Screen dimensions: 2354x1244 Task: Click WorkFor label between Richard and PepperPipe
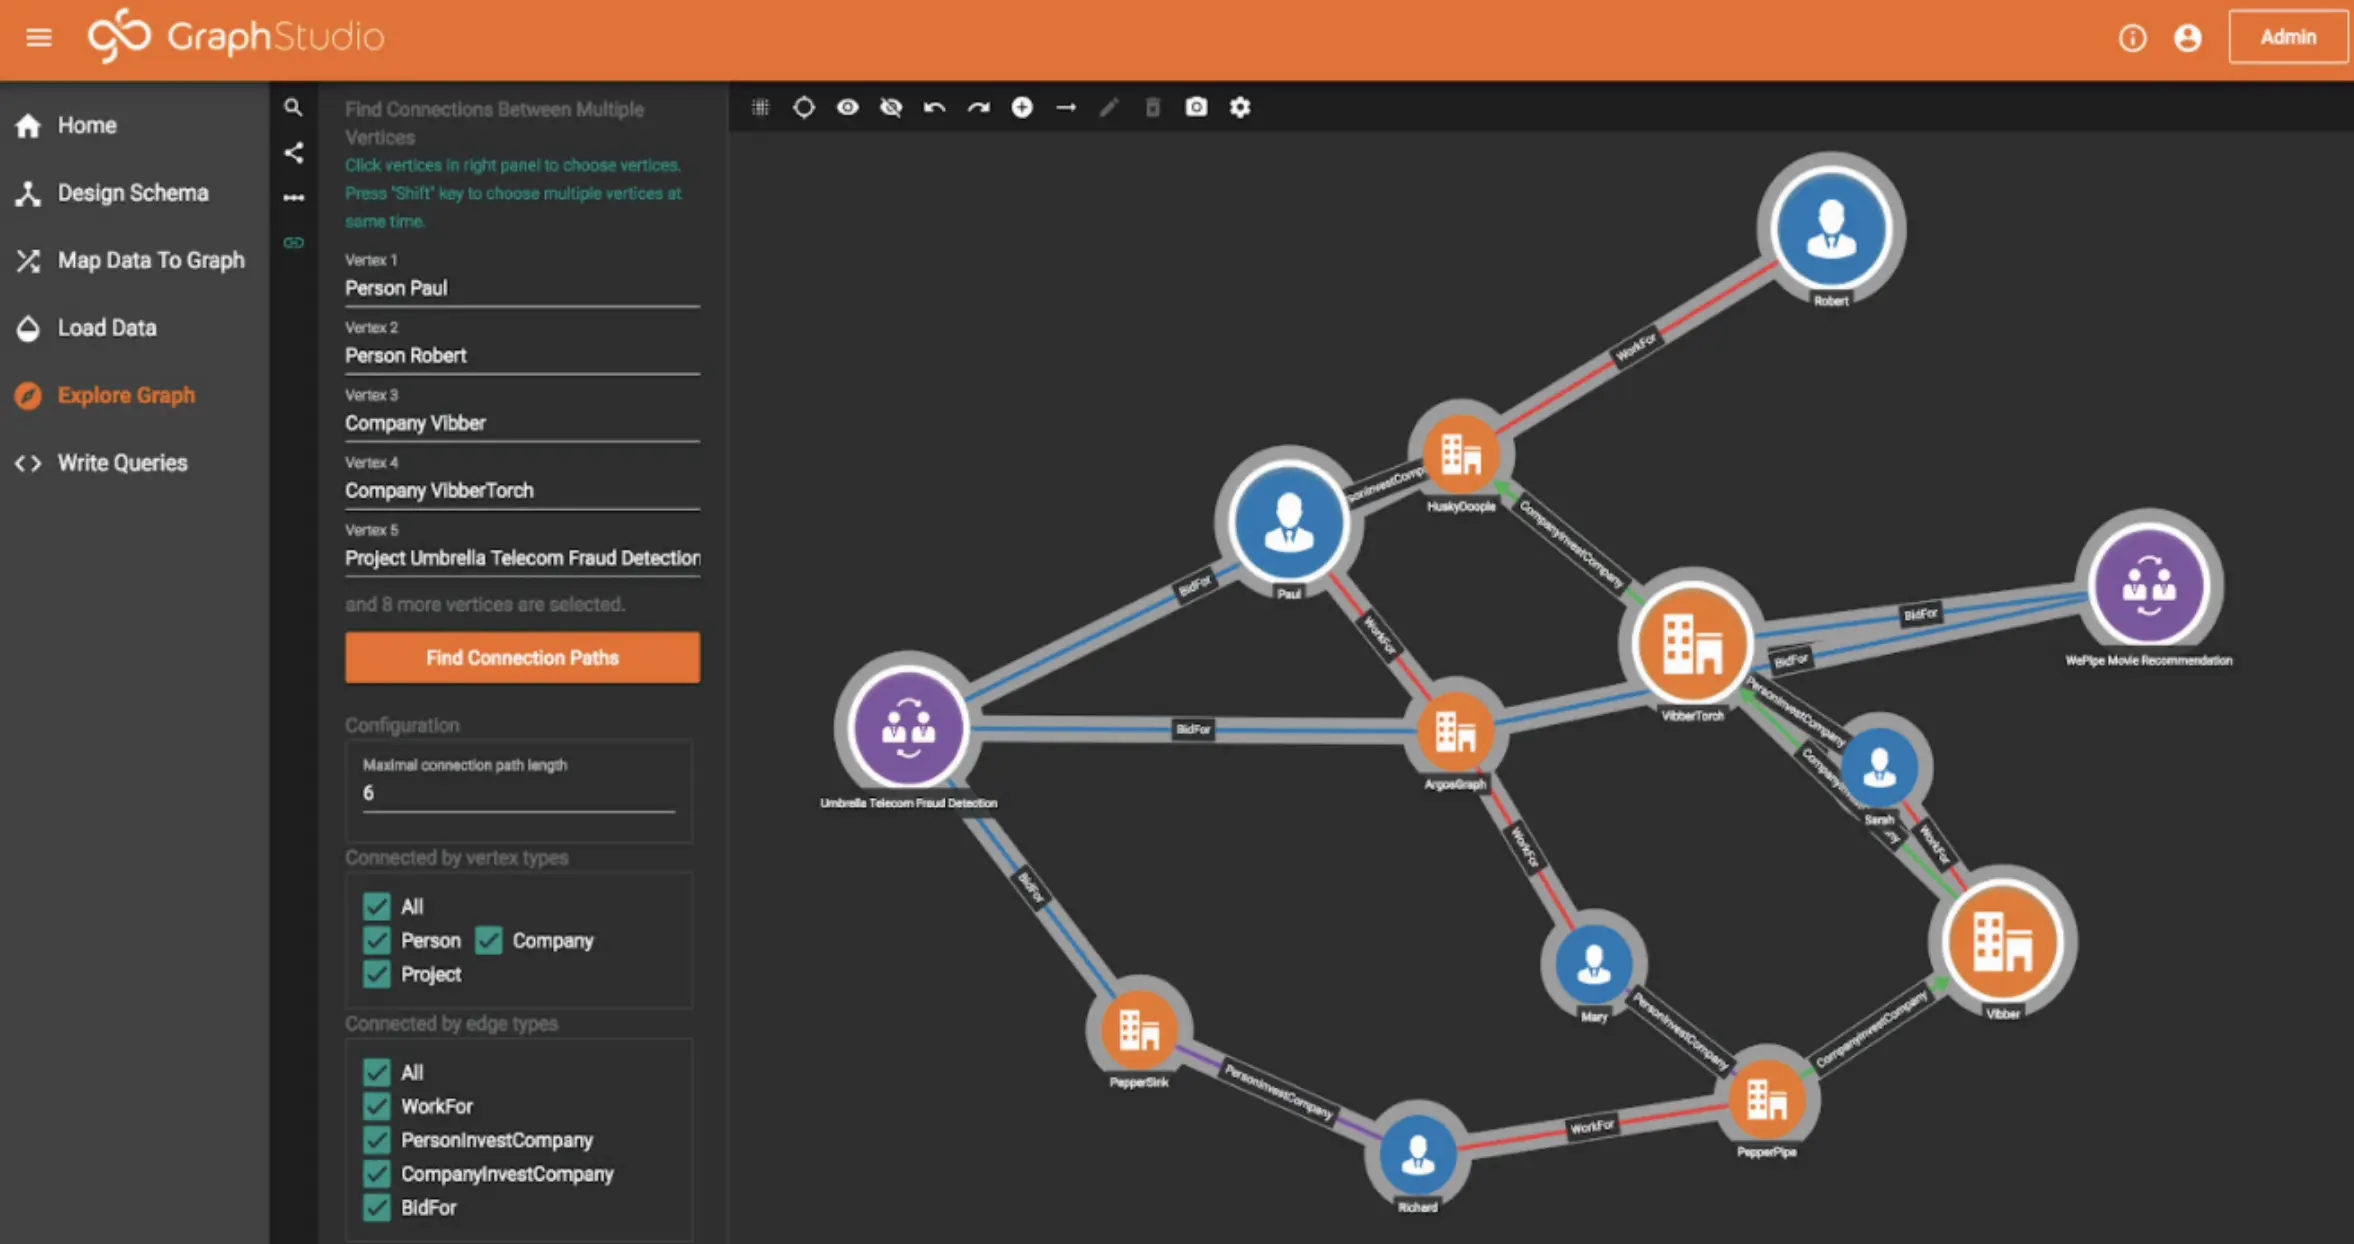point(1592,1127)
